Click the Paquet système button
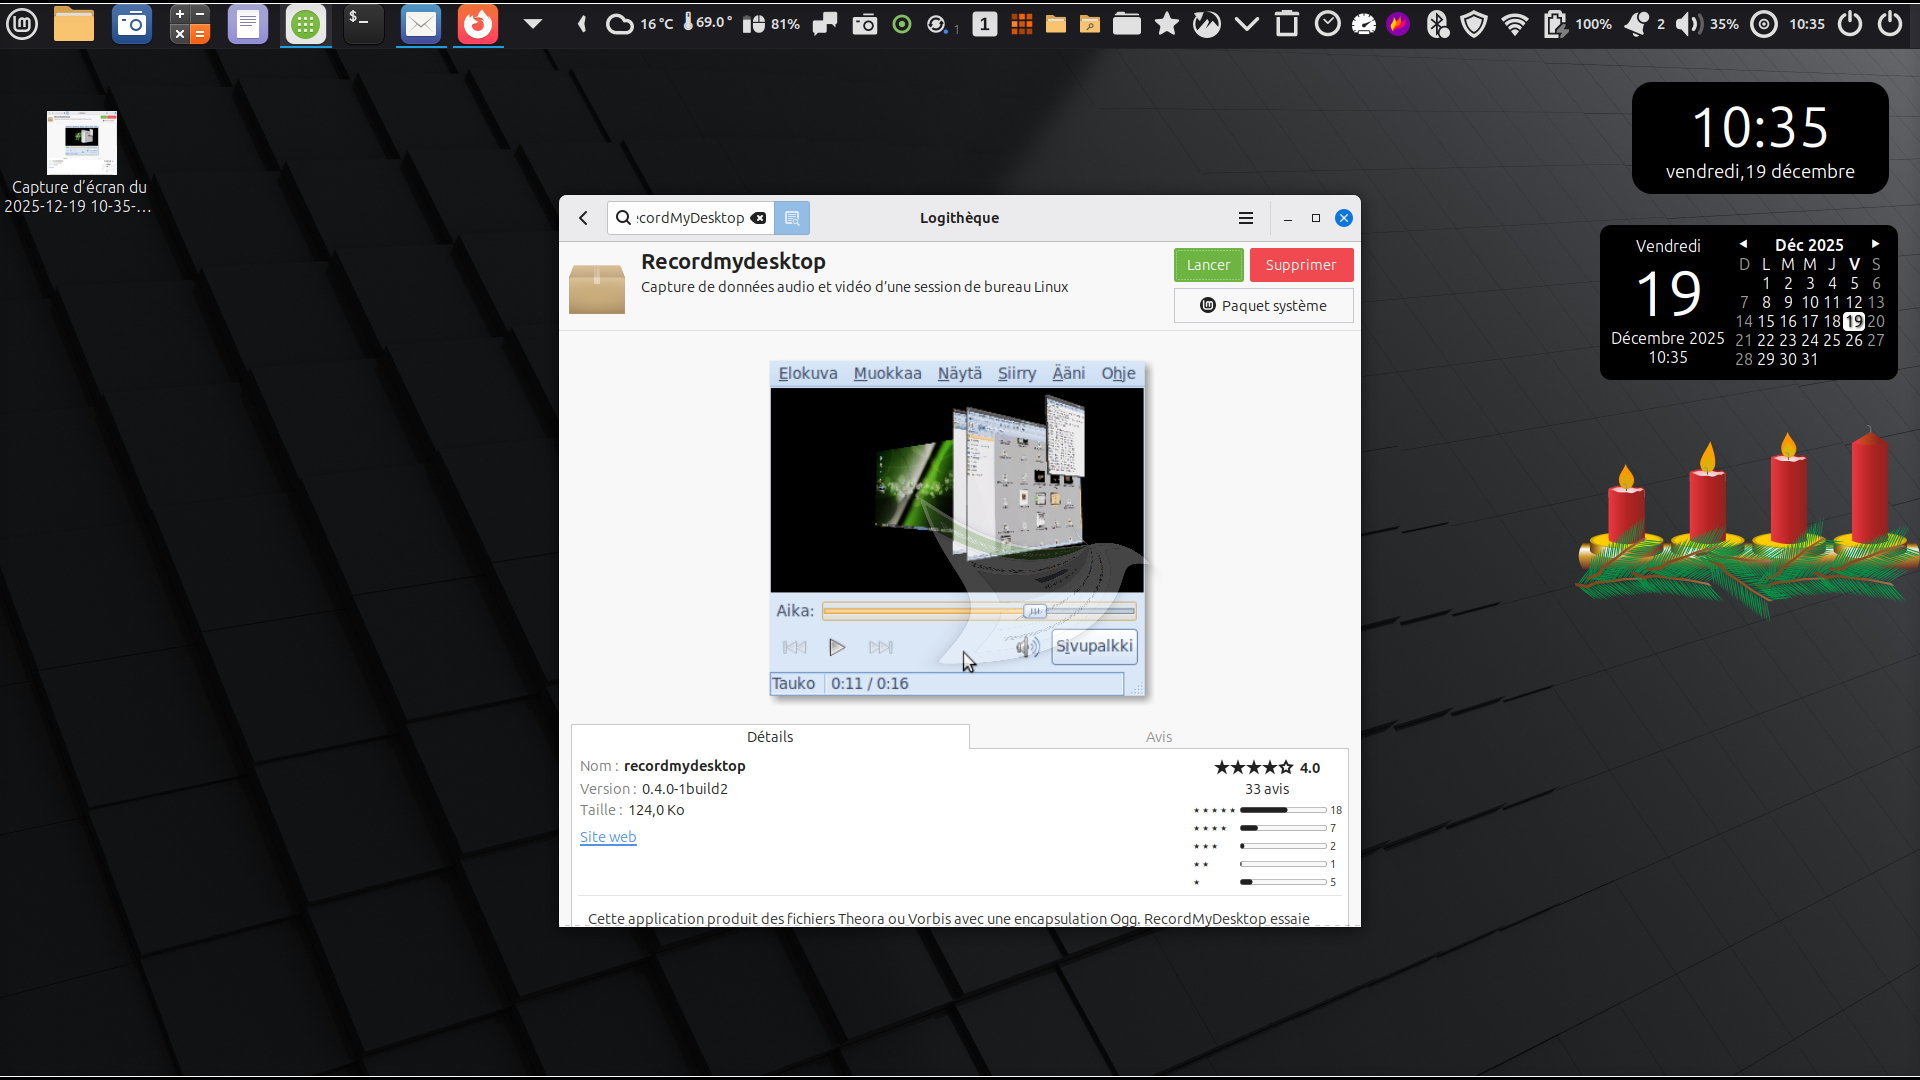The height and width of the screenshot is (1080, 1920). pos(1263,306)
